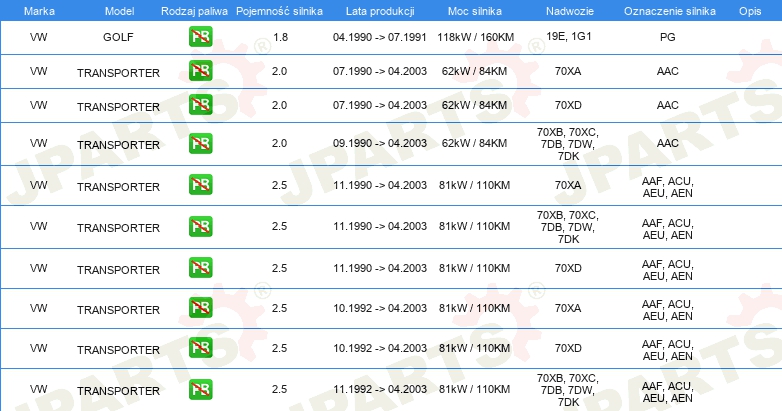Select the PG engine code cell
This screenshot has height=411, width=782.
click(x=667, y=37)
